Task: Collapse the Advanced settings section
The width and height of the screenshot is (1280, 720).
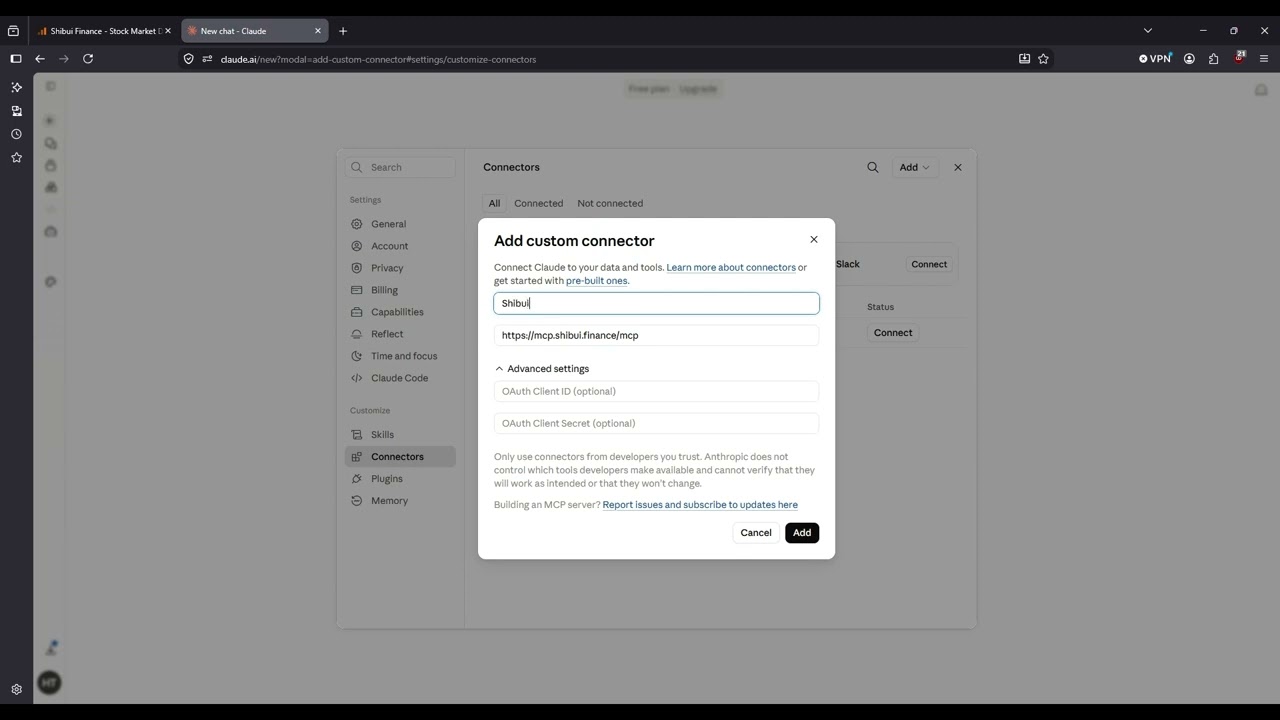Action: pos(542,369)
